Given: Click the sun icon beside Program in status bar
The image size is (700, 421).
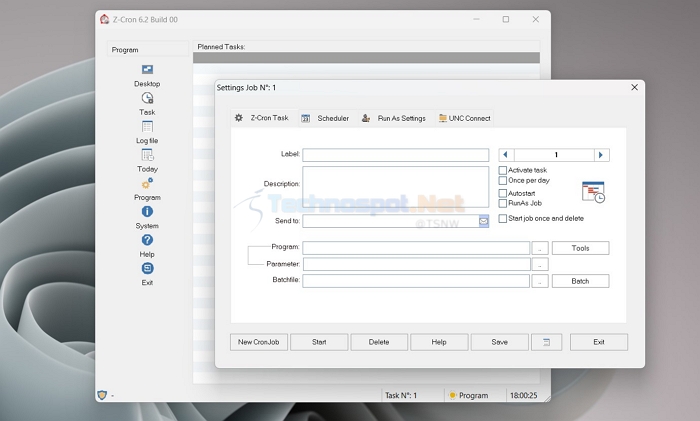Looking at the screenshot, I should point(452,395).
